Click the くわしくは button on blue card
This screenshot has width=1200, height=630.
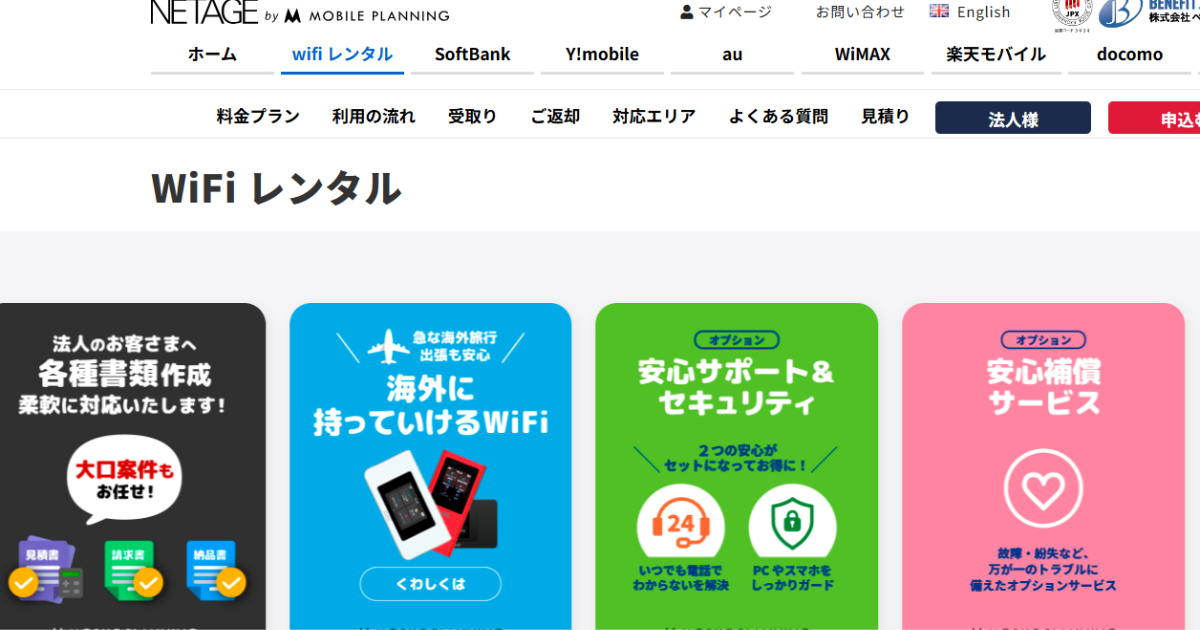(x=430, y=584)
